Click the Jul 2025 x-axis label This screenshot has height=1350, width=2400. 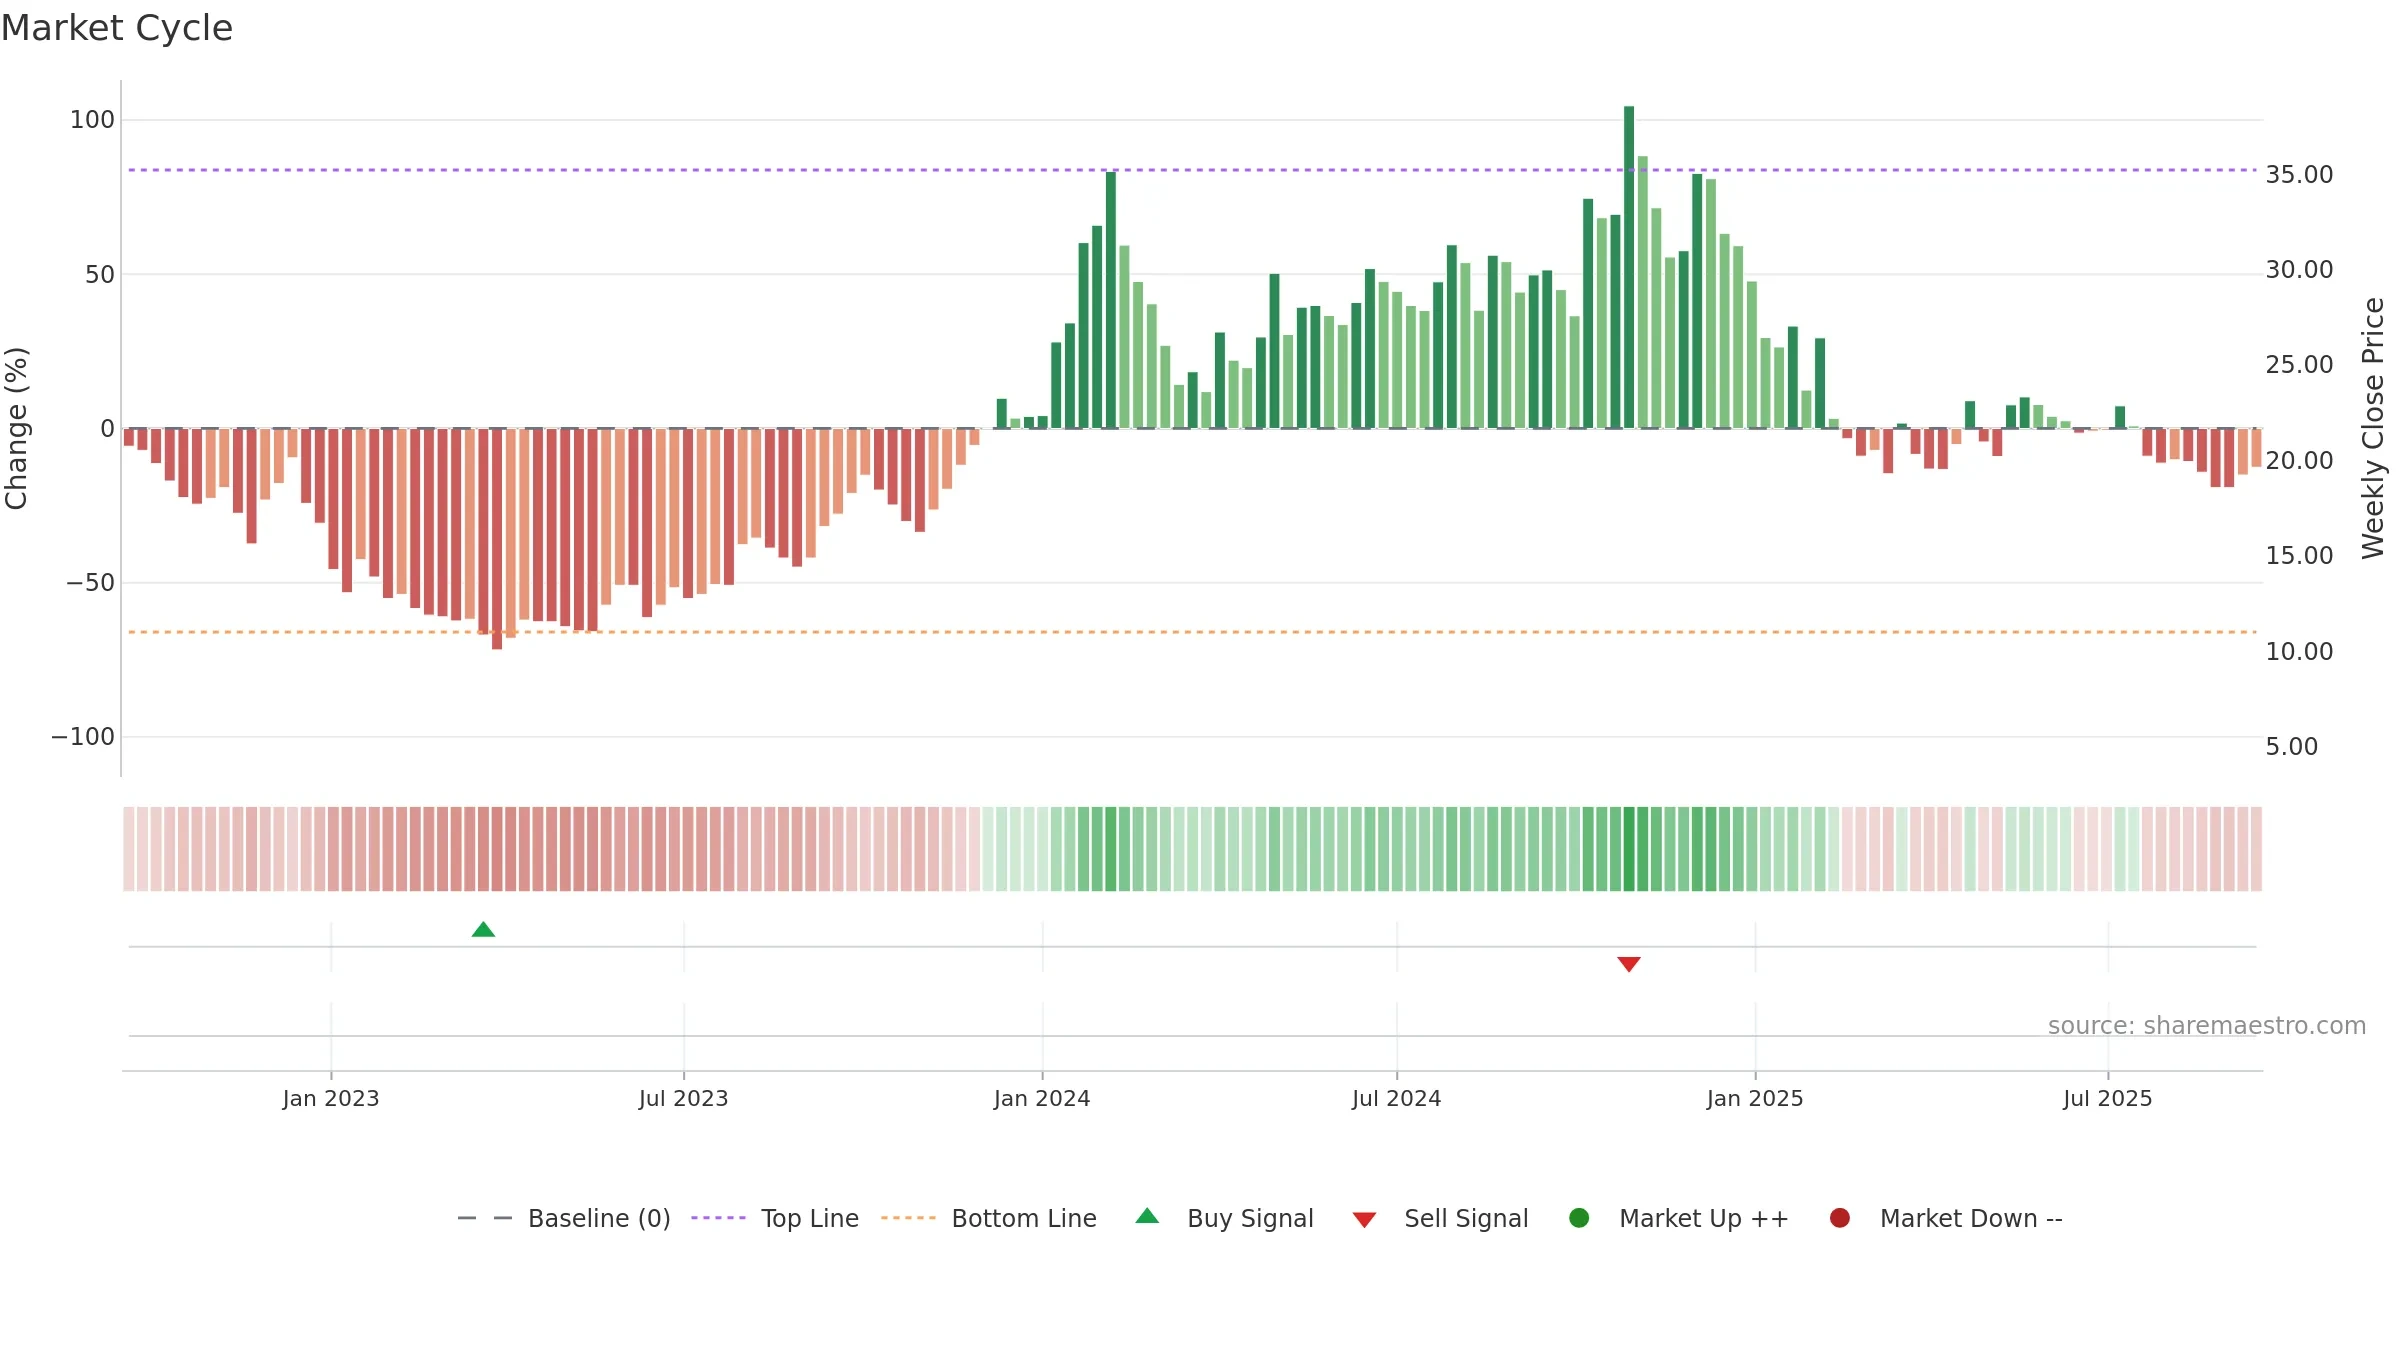coord(2108,1099)
